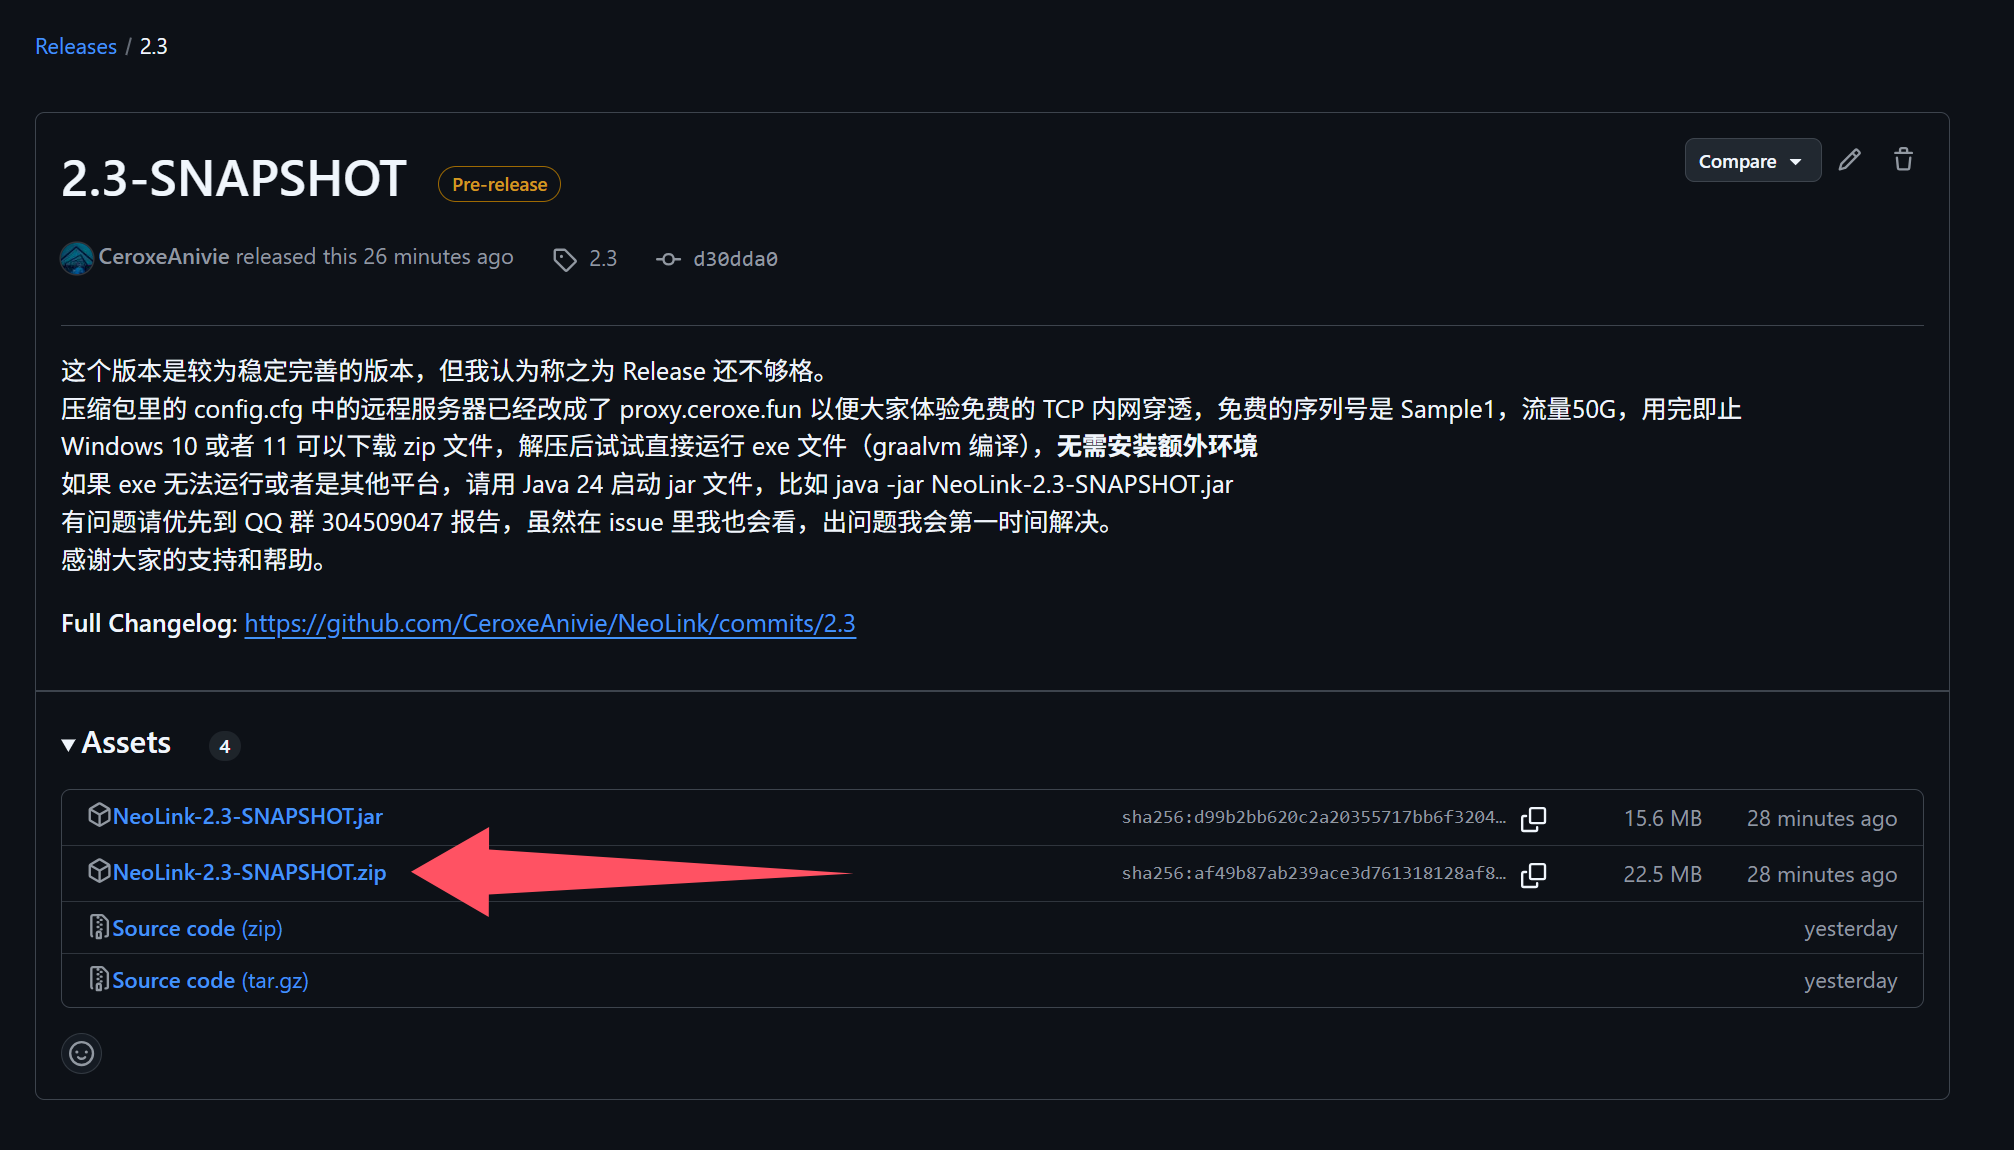The height and width of the screenshot is (1150, 2014).
Task: Open commit d30dda0 link
Action: tap(735, 260)
